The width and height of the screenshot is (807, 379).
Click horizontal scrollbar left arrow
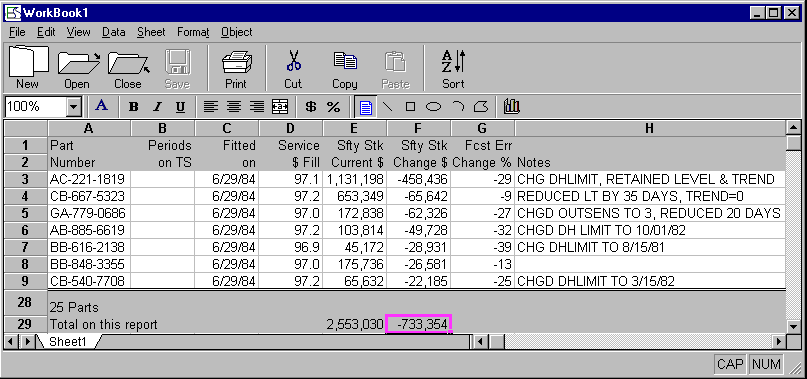click(x=480, y=341)
